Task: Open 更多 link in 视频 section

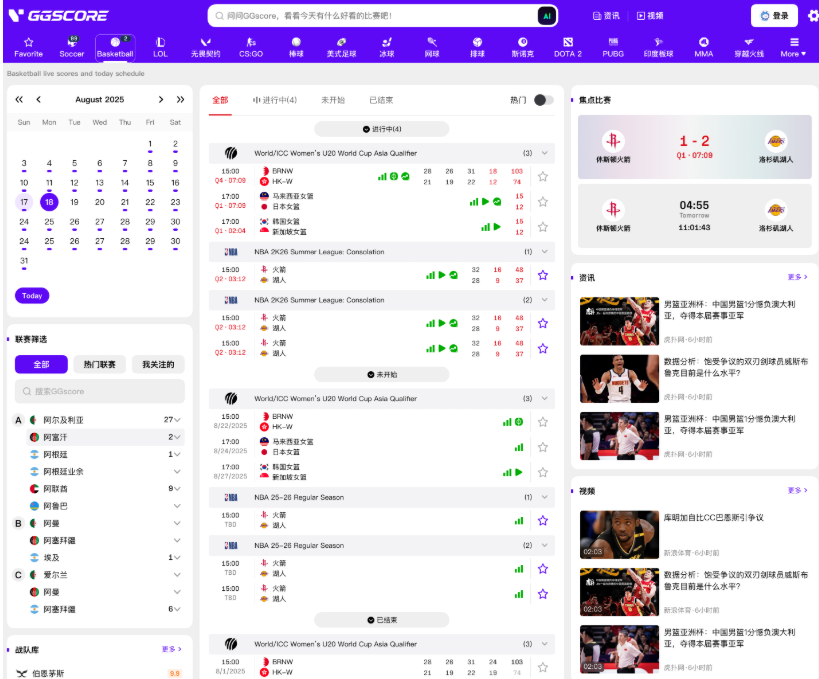Action: click(797, 490)
